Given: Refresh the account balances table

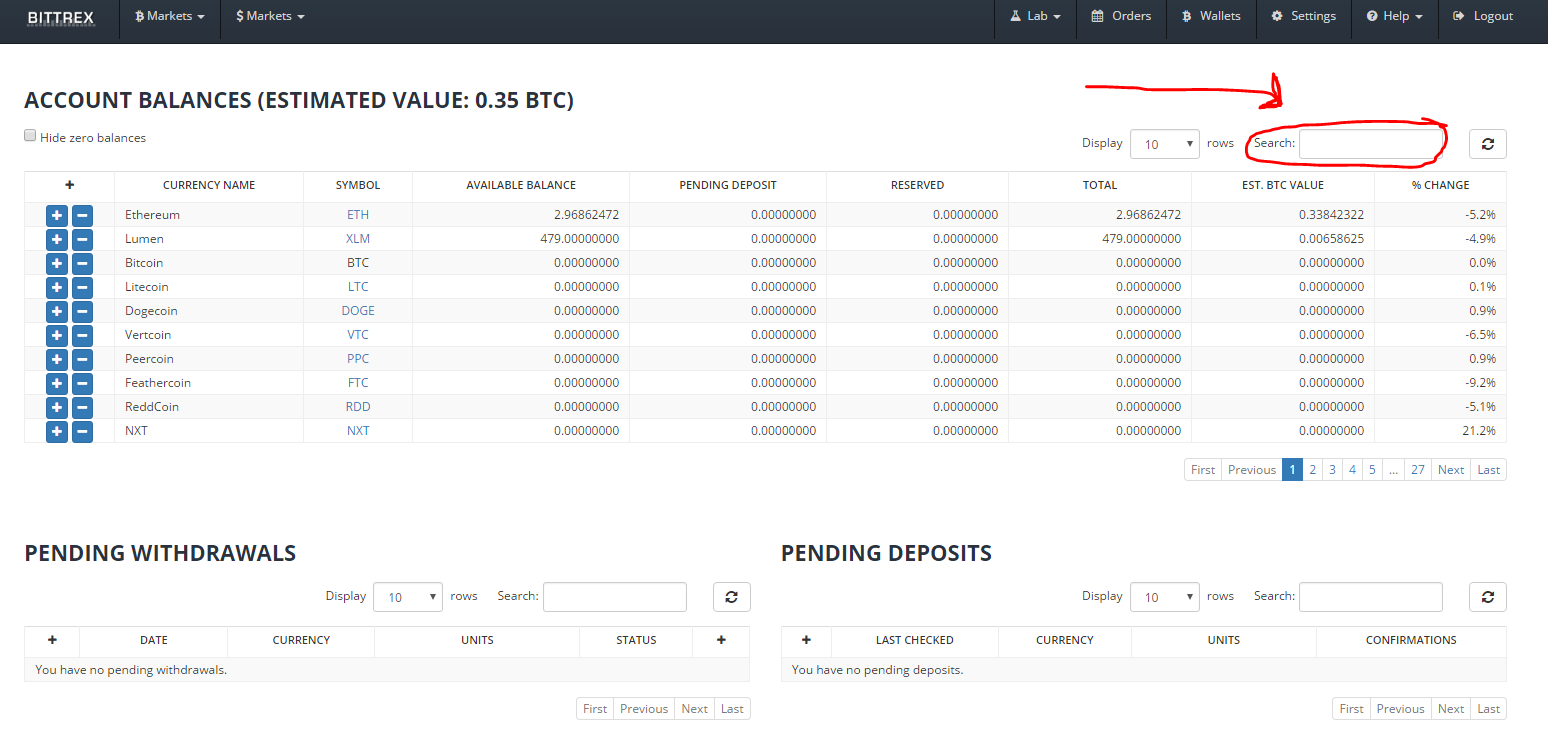Looking at the screenshot, I should [x=1487, y=144].
